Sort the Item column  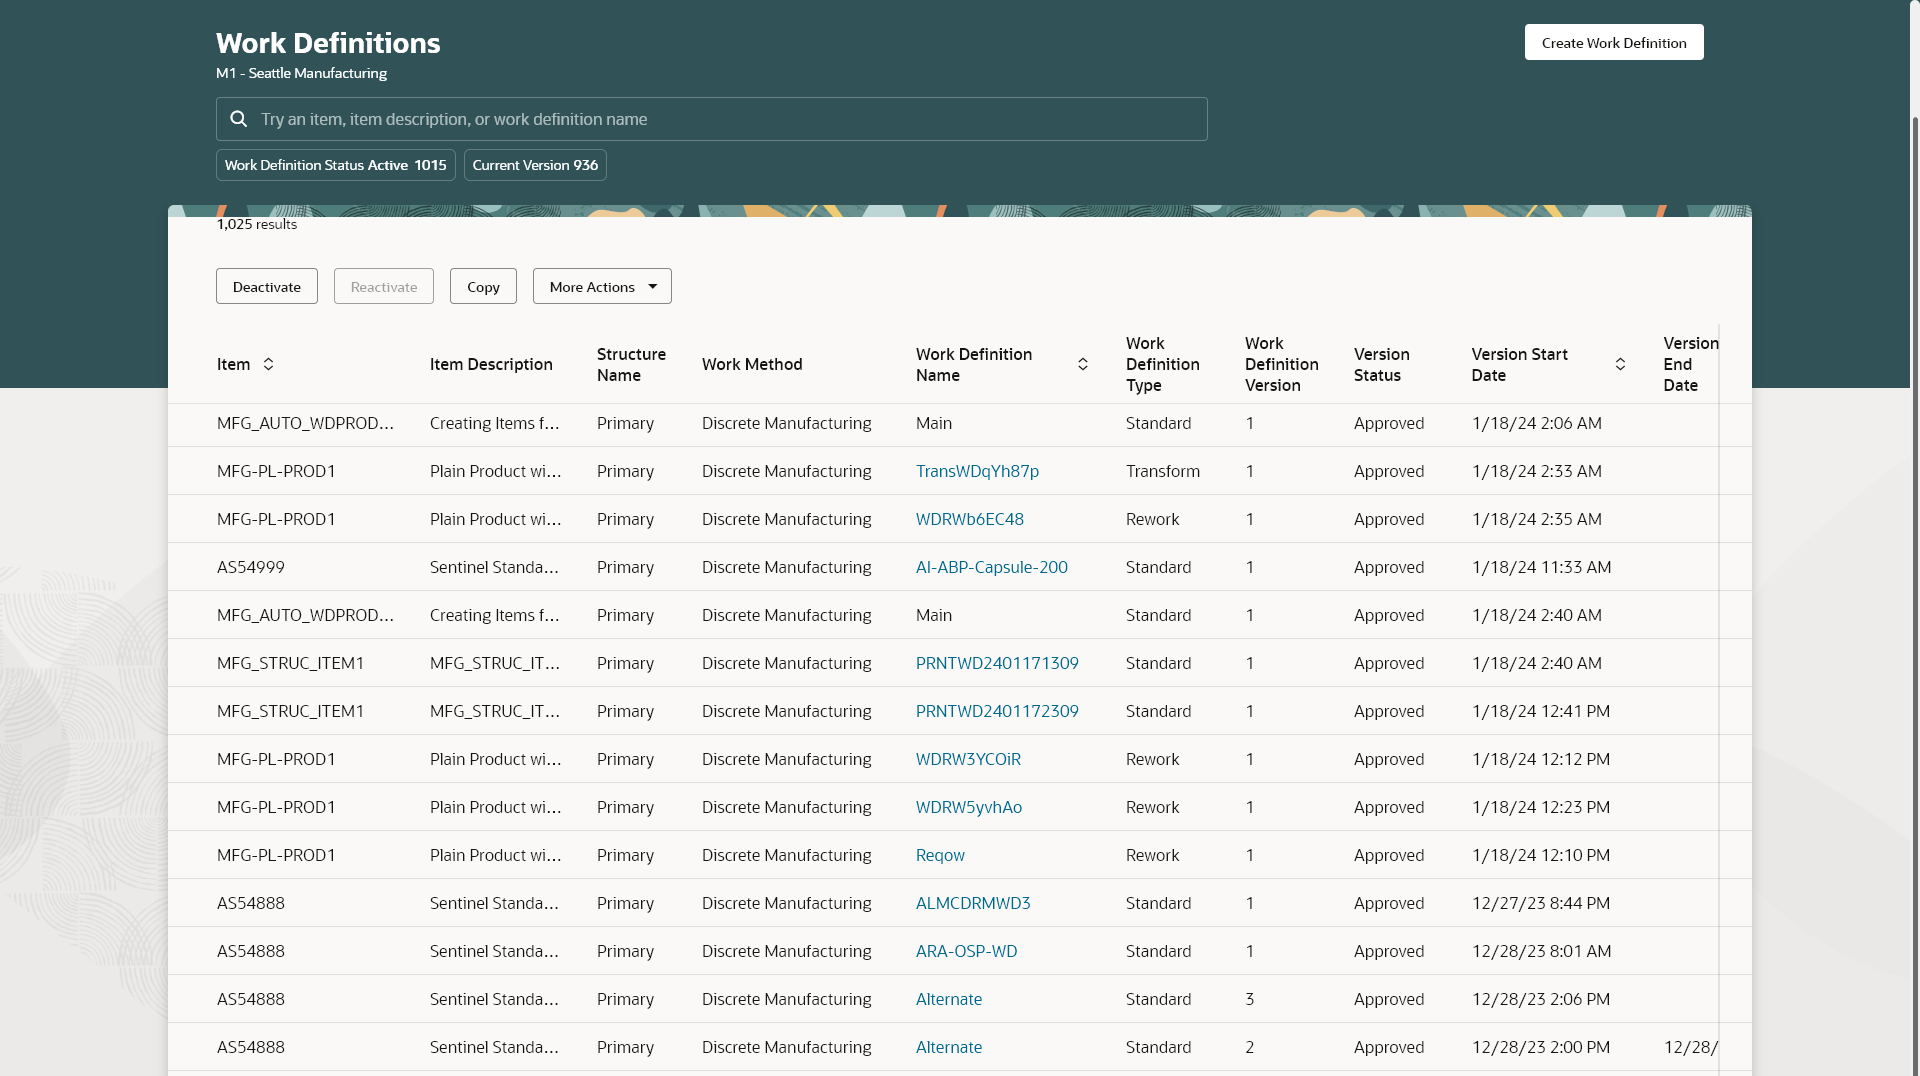pos(268,364)
